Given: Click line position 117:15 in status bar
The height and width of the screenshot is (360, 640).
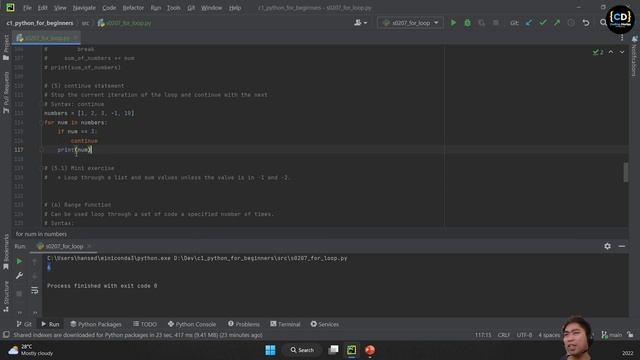Looking at the screenshot, I should [x=483, y=335].
